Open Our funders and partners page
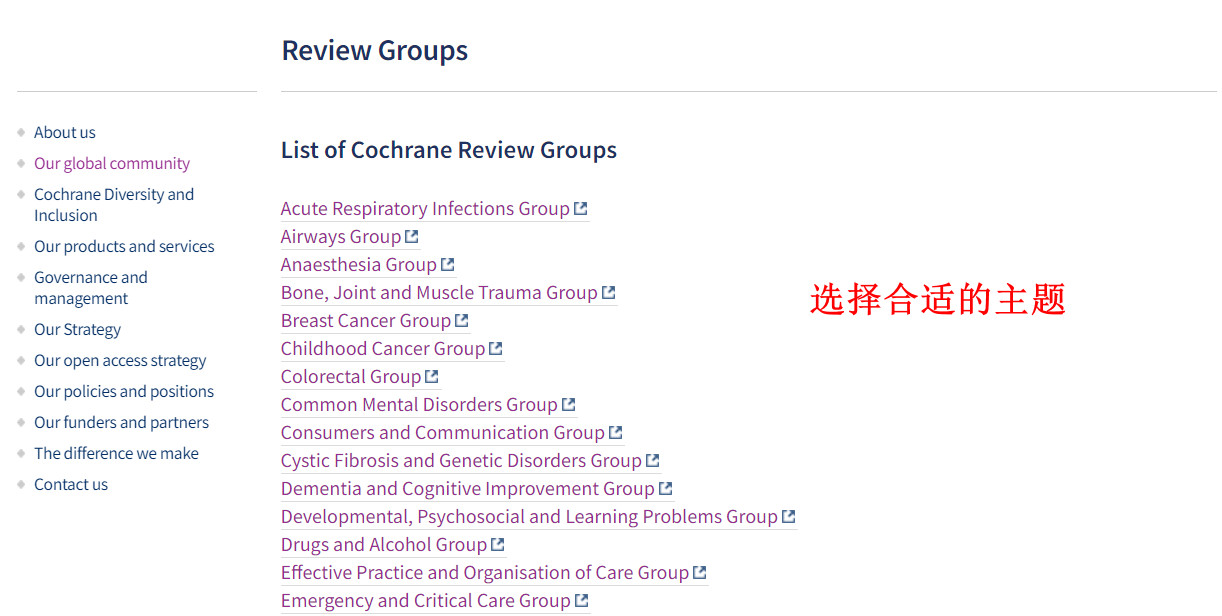The height and width of the screenshot is (616, 1222). [x=122, y=422]
